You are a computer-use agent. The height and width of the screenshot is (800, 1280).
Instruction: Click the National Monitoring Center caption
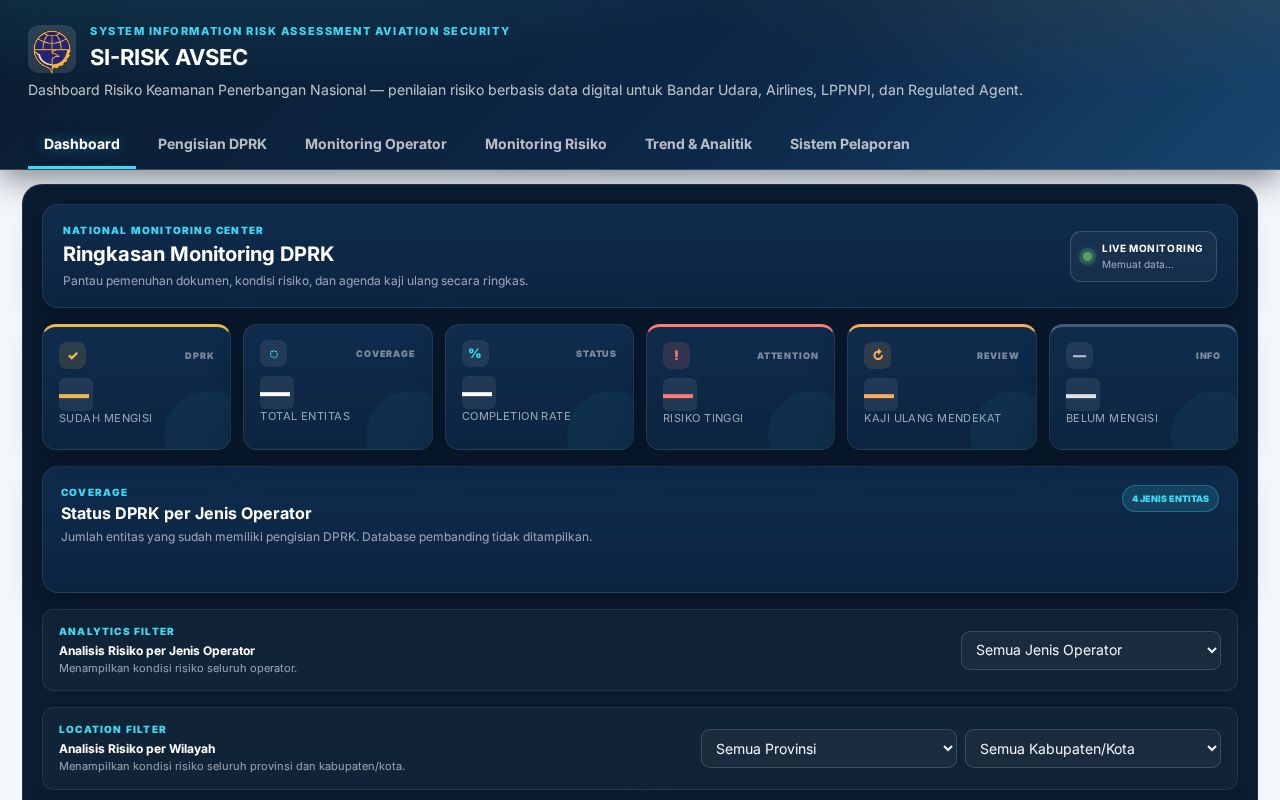pyautogui.click(x=163, y=230)
